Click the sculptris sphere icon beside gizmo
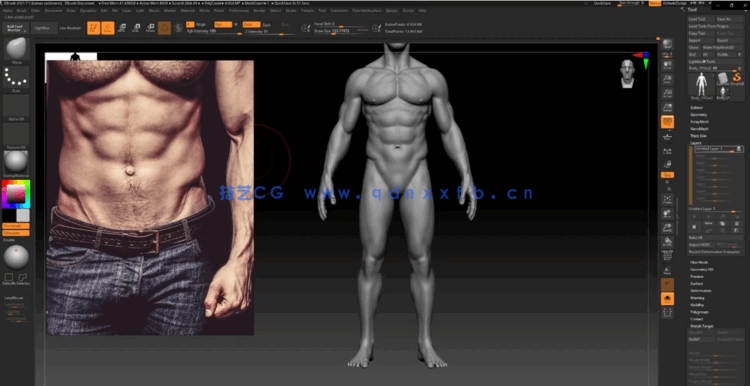The width and height of the screenshot is (750, 386). point(178,28)
